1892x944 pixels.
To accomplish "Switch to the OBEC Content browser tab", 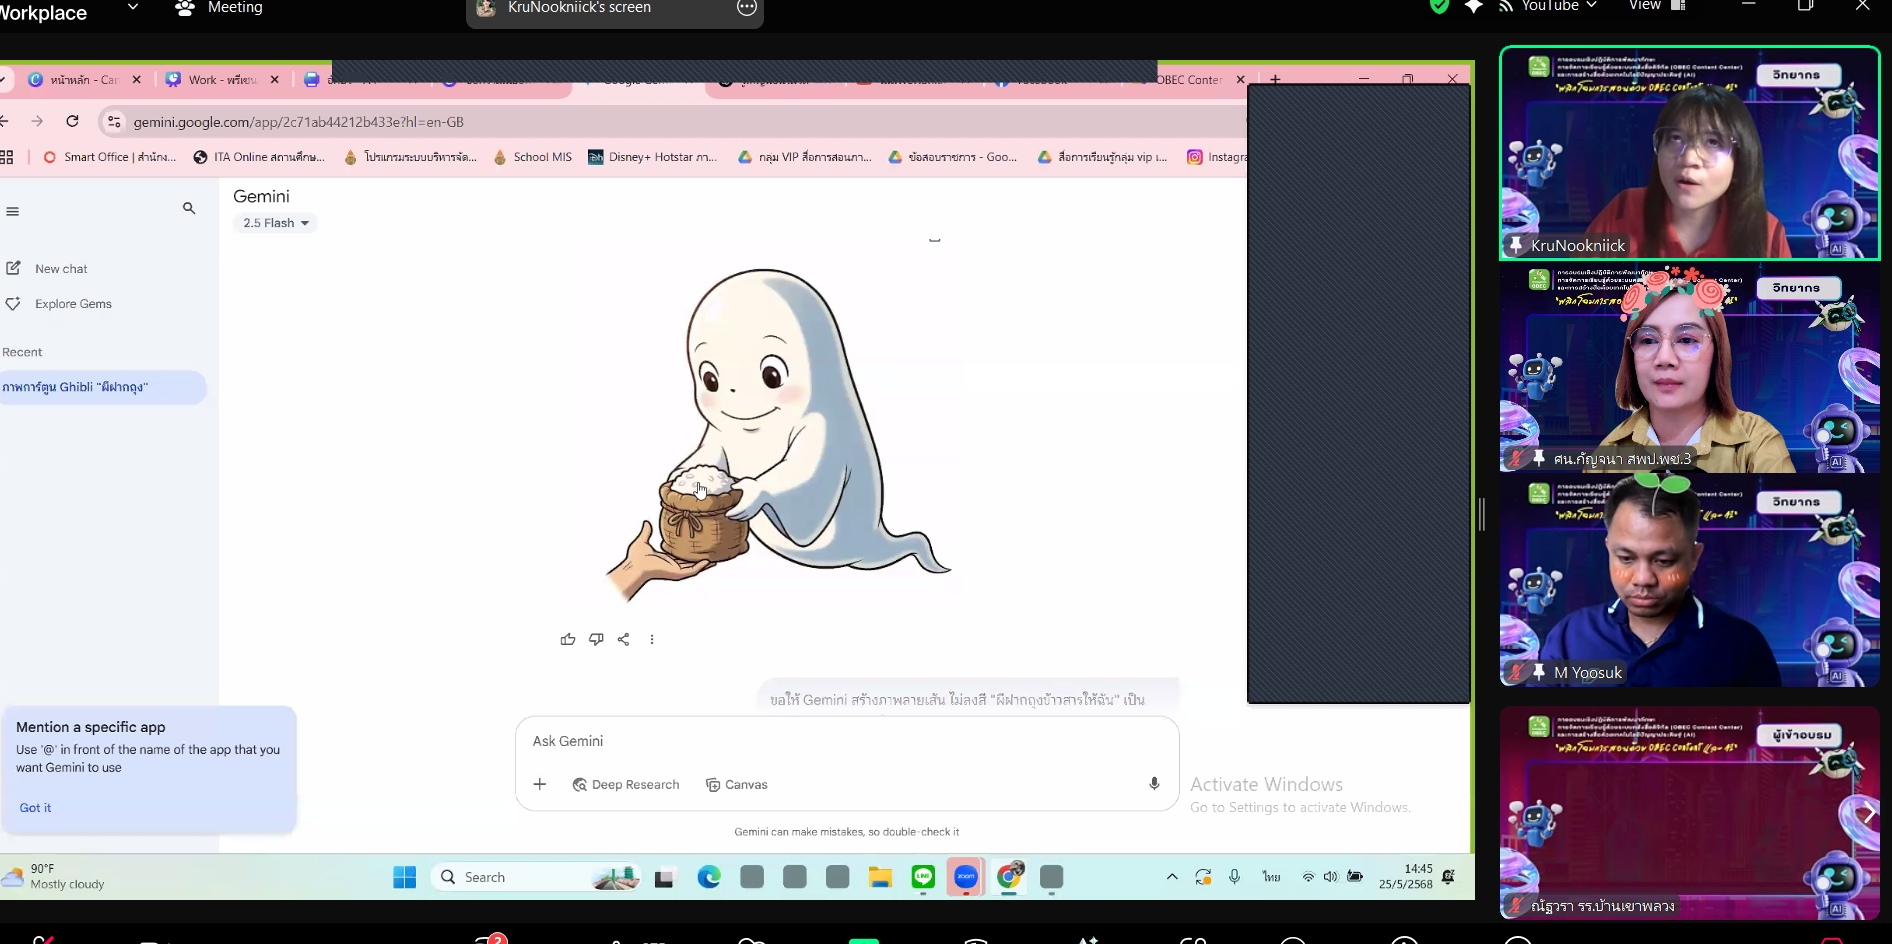I will [1188, 80].
